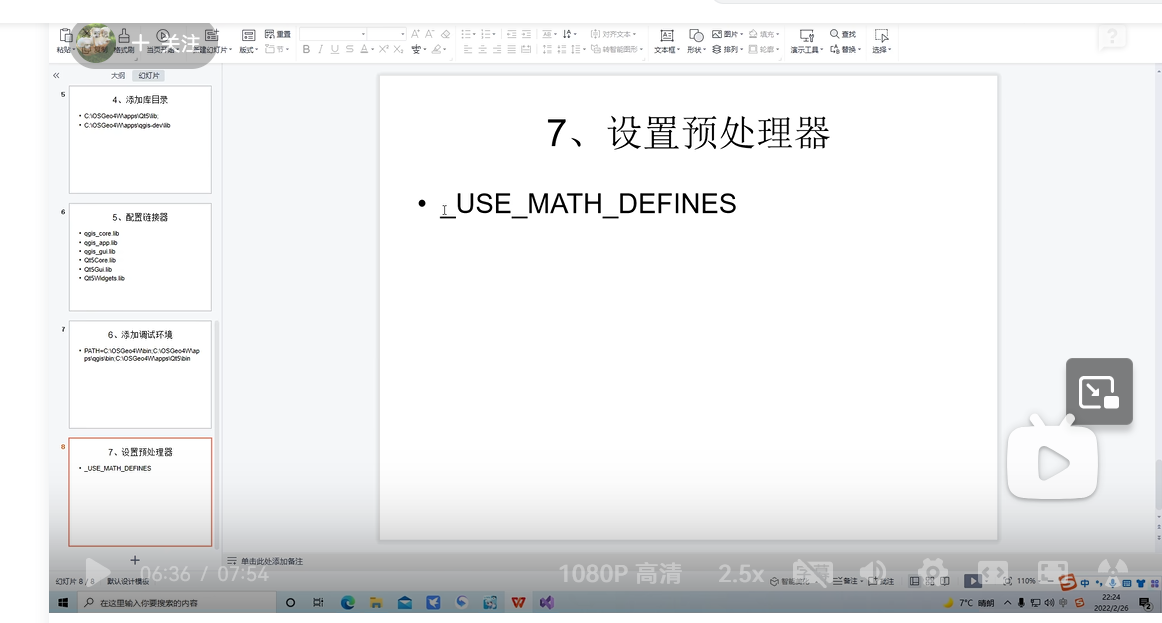Click the video volume speaker icon

click(x=873, y=573)
